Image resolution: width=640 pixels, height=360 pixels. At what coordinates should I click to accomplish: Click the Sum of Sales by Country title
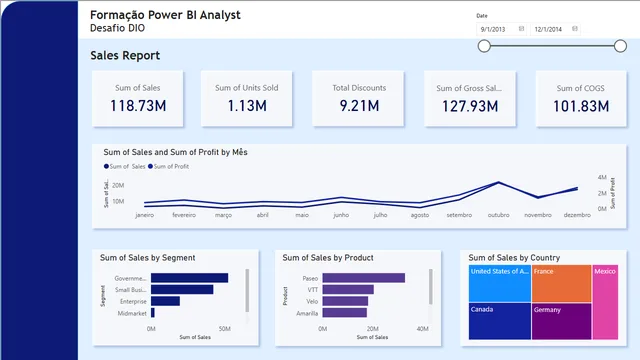tap(514, 258)
